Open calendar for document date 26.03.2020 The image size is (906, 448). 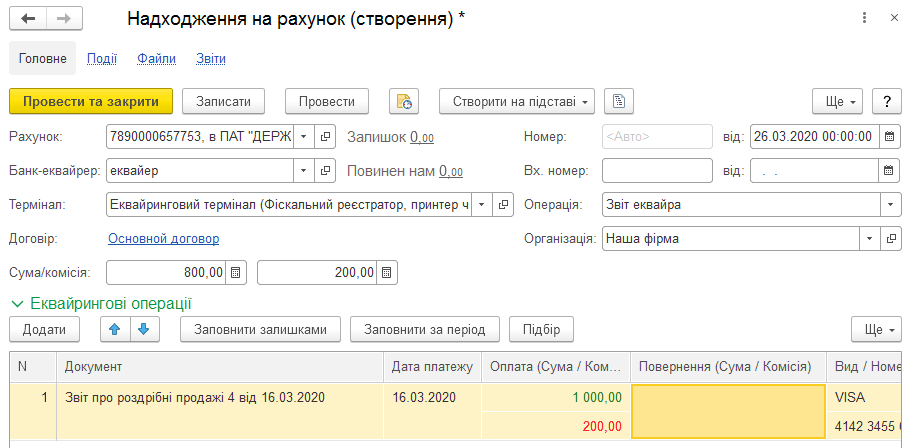[890, 137]
